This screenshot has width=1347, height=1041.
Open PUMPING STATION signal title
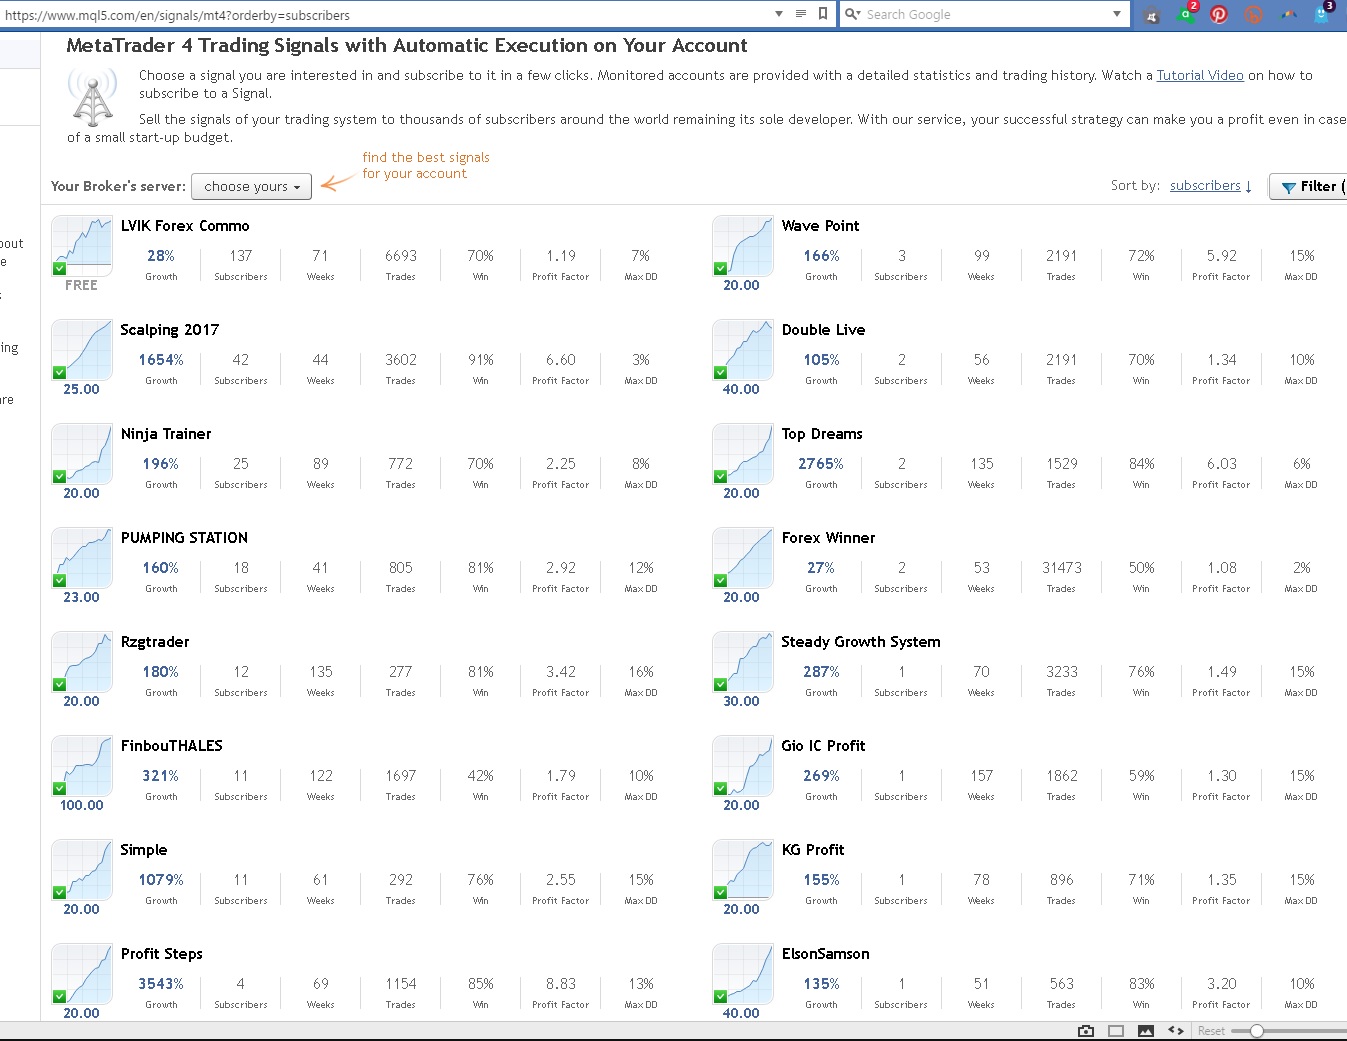click(x=184, y=538)
